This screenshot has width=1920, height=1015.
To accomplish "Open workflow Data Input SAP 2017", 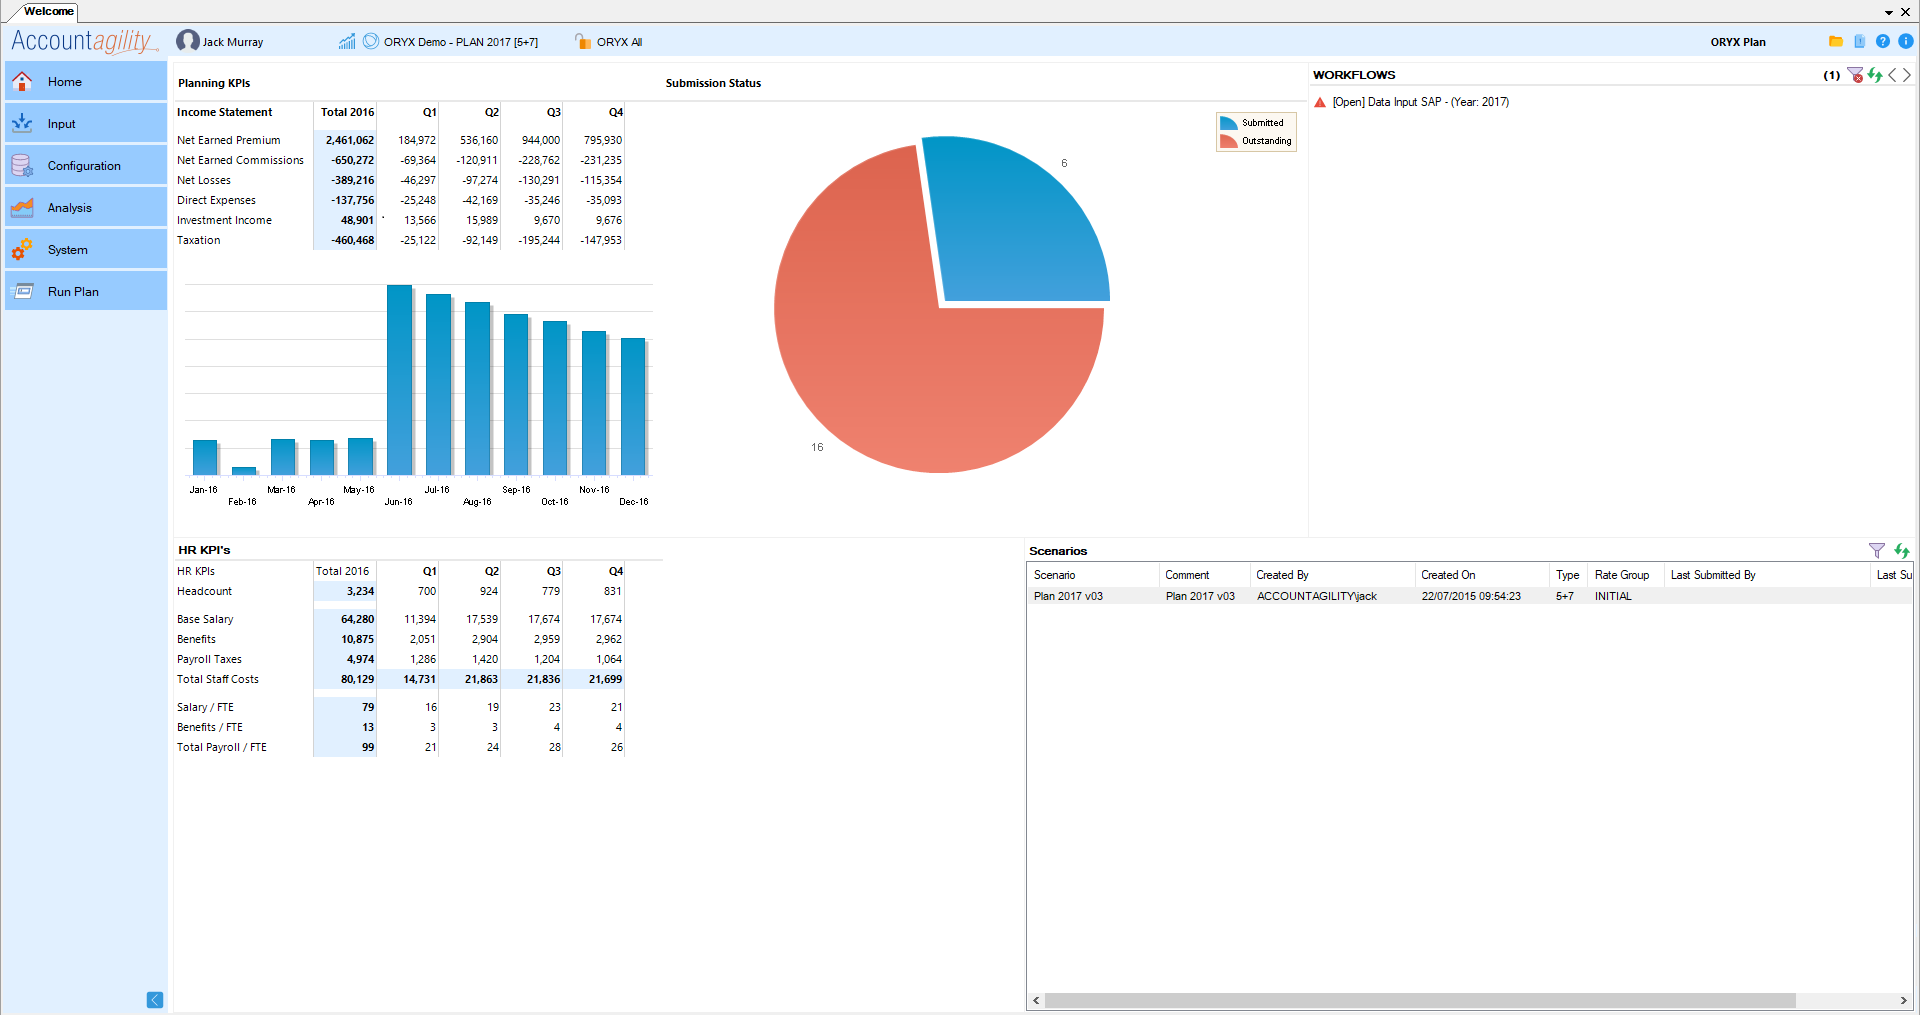I will click(1421, 102).
